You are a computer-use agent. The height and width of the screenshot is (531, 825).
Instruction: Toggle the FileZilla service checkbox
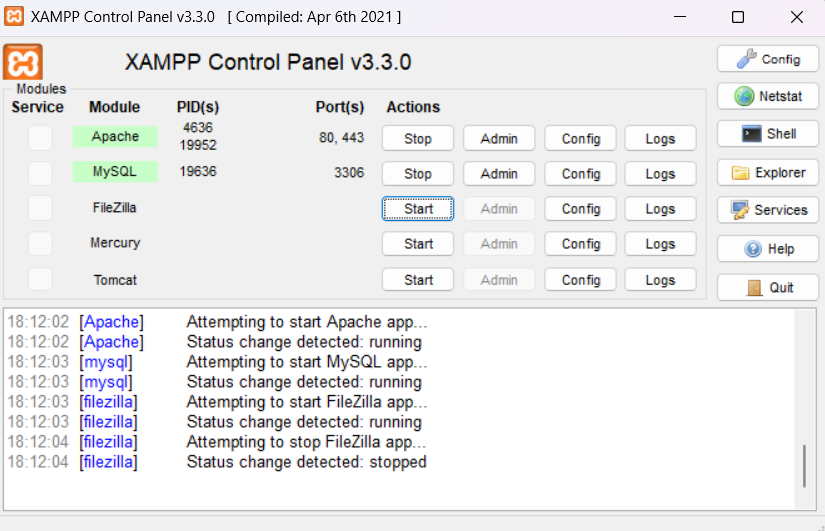[40, 208]
